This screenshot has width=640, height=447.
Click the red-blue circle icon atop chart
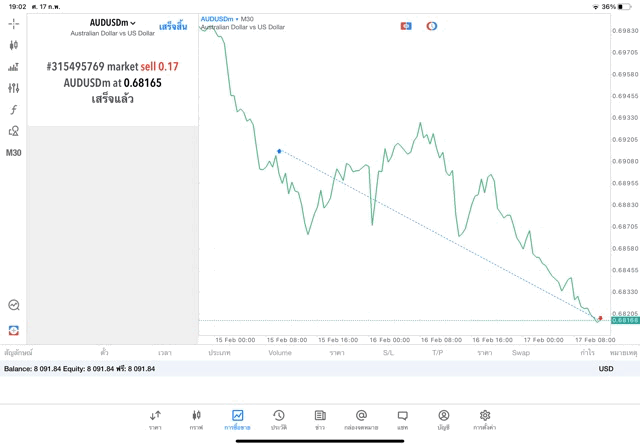point(431,26)
